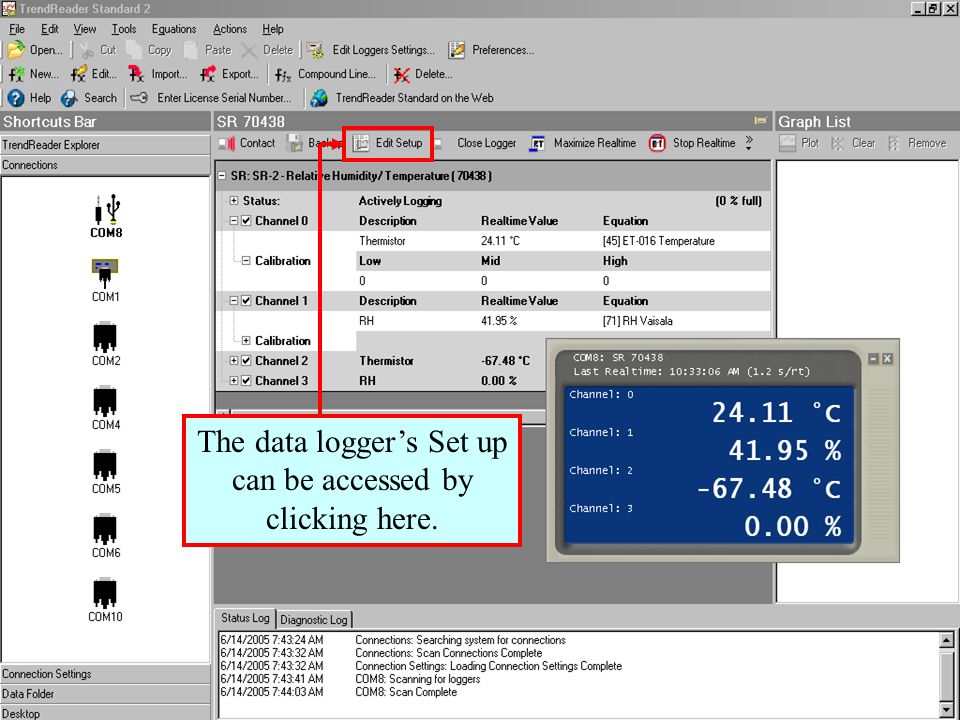Select the COM4 serial port icon
This screenshot has width=960, height=720.
tap(105, 402)
